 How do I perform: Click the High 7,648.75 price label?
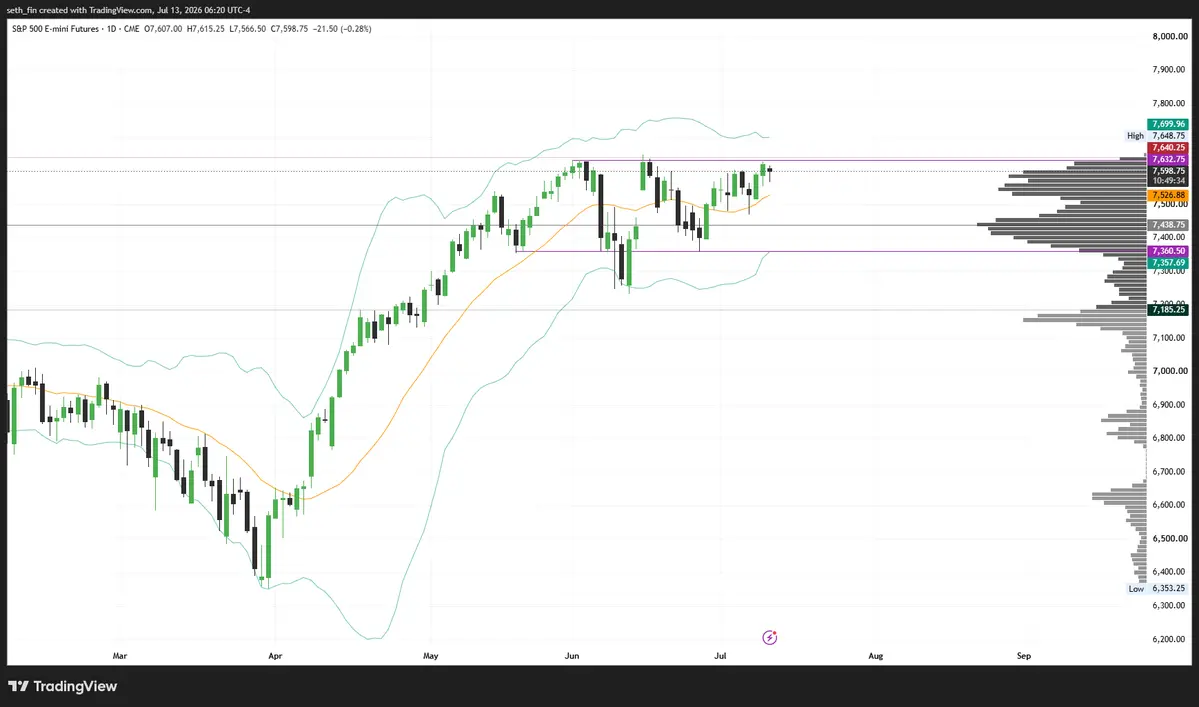1157,136
